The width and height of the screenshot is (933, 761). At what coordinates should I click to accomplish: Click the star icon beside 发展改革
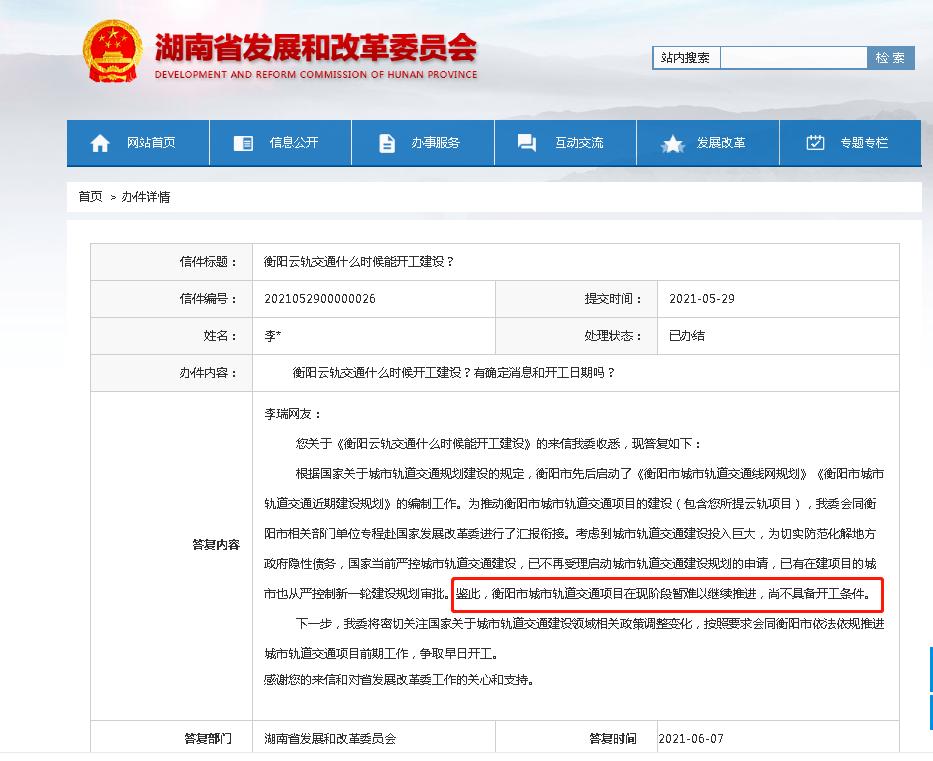(x=671, y=143)
